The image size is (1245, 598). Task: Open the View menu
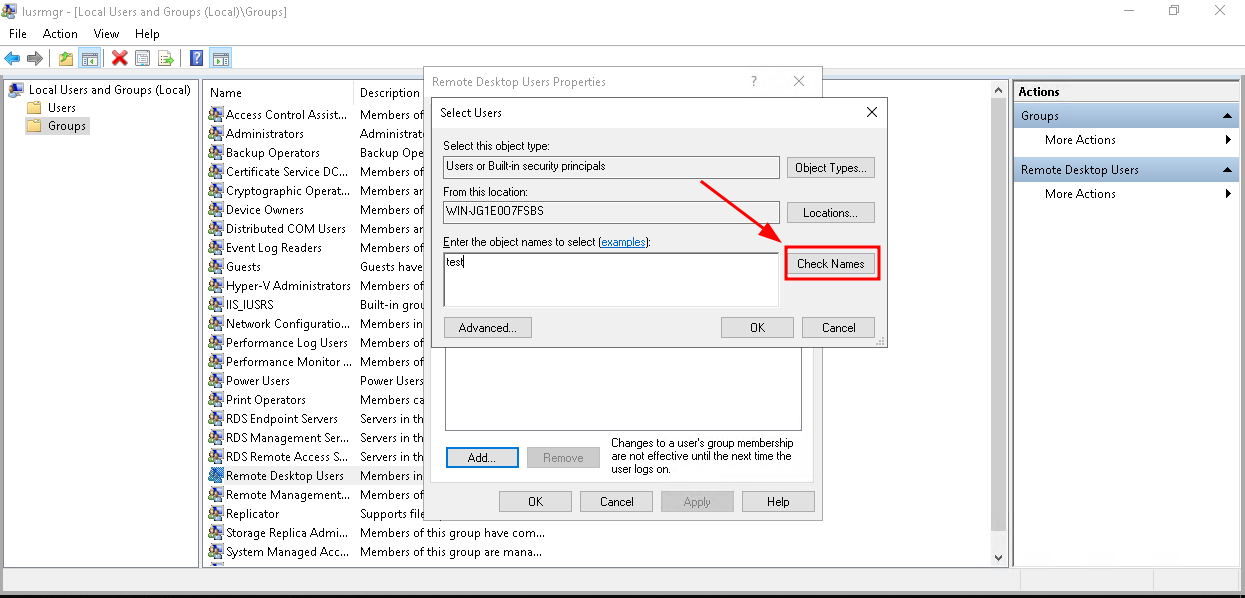pyautogui.click(x=106, y=34)
